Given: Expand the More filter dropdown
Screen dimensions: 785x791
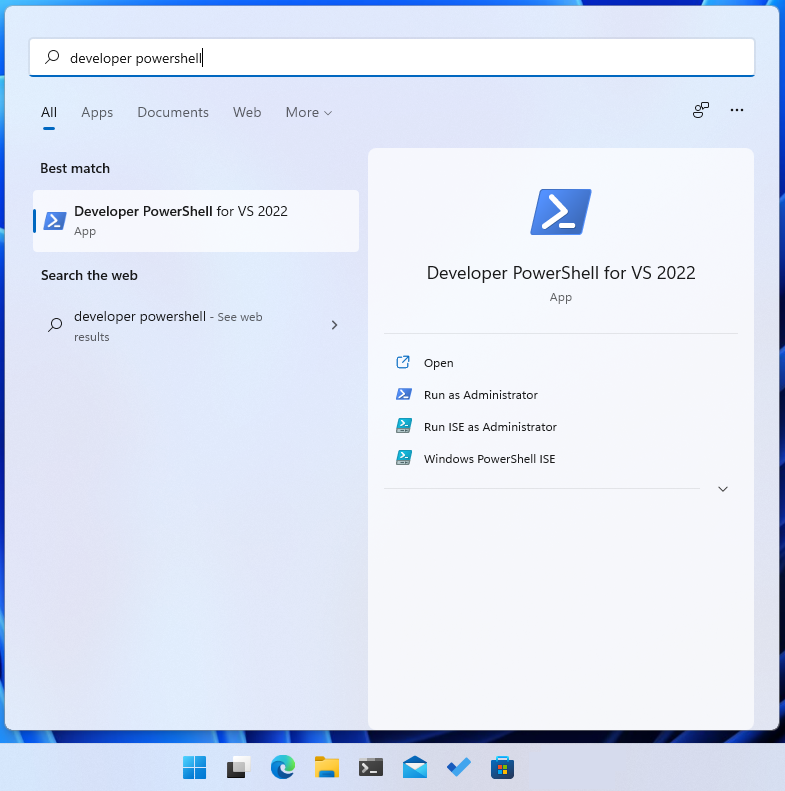Looking at the screenshot, I should [x=308, y=113].
